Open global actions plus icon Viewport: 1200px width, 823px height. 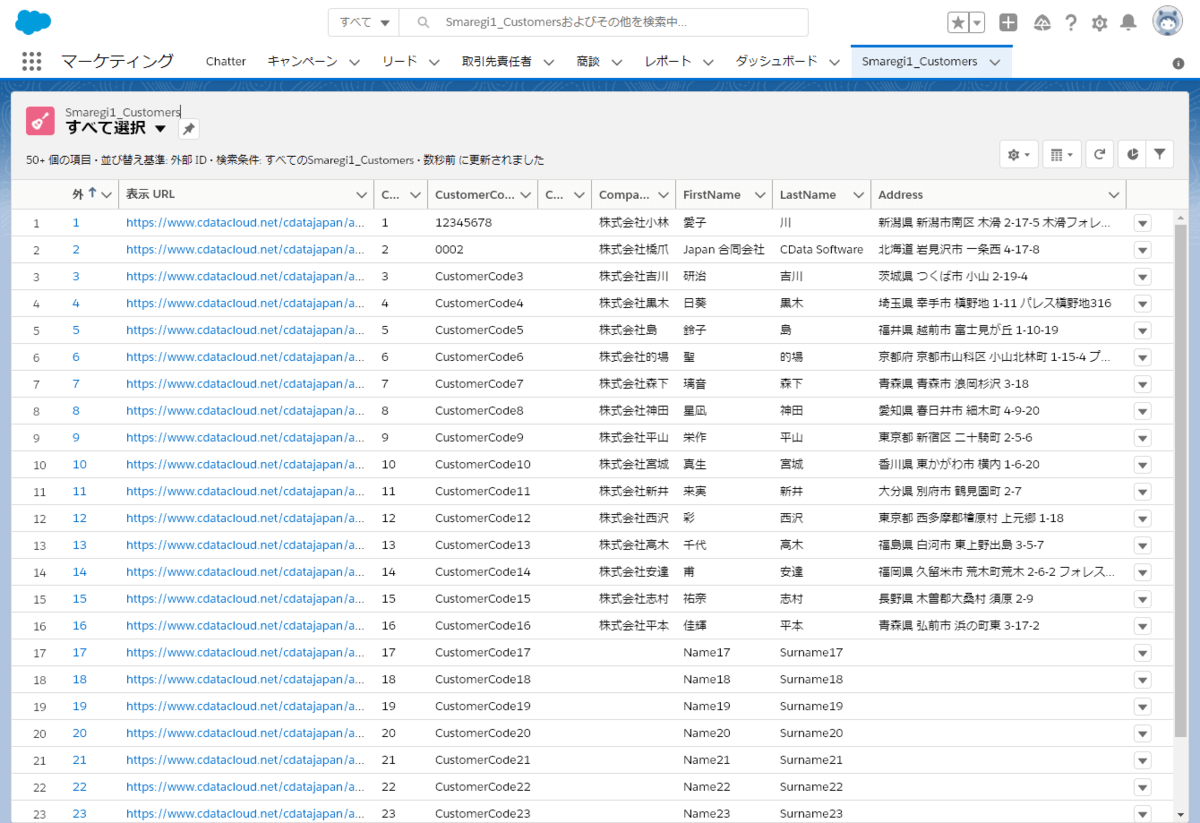click(x=1008, y=22)
